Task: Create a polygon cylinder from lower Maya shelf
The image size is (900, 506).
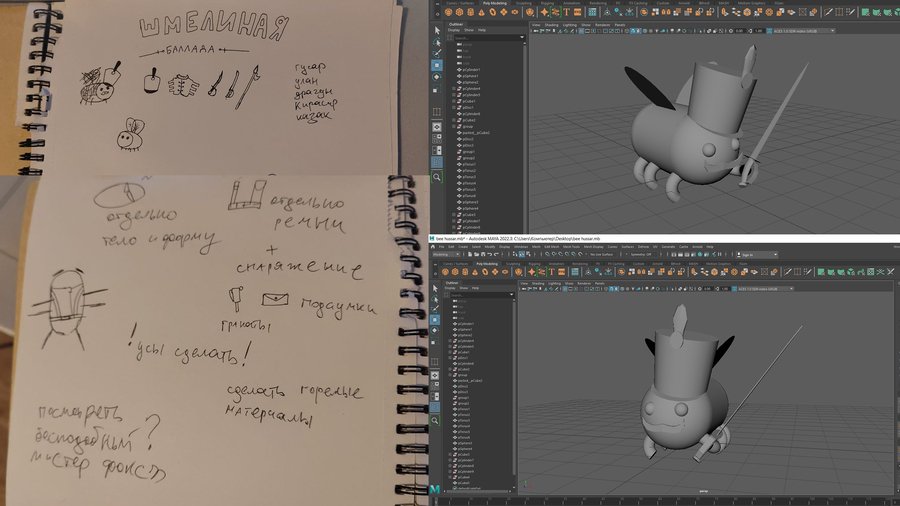Action: pyautogui.click(x=465, y=272)
